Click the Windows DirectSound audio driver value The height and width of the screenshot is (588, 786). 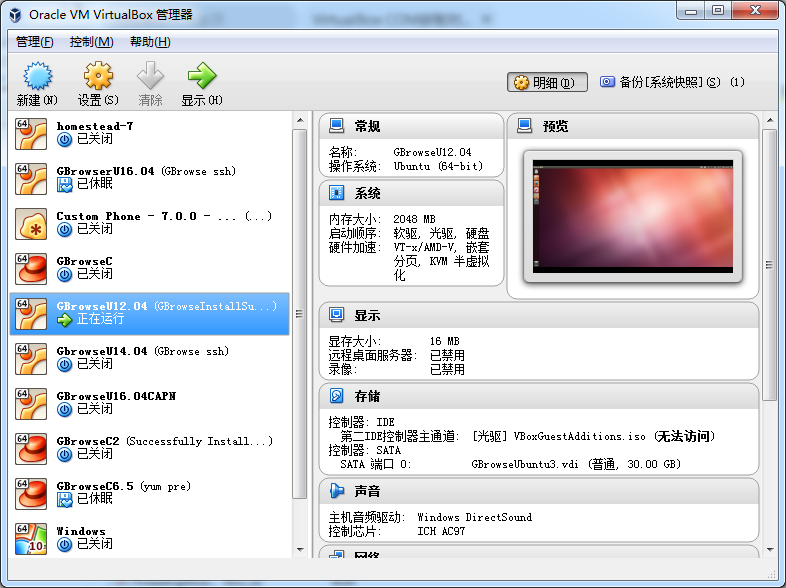click(474, 517)
